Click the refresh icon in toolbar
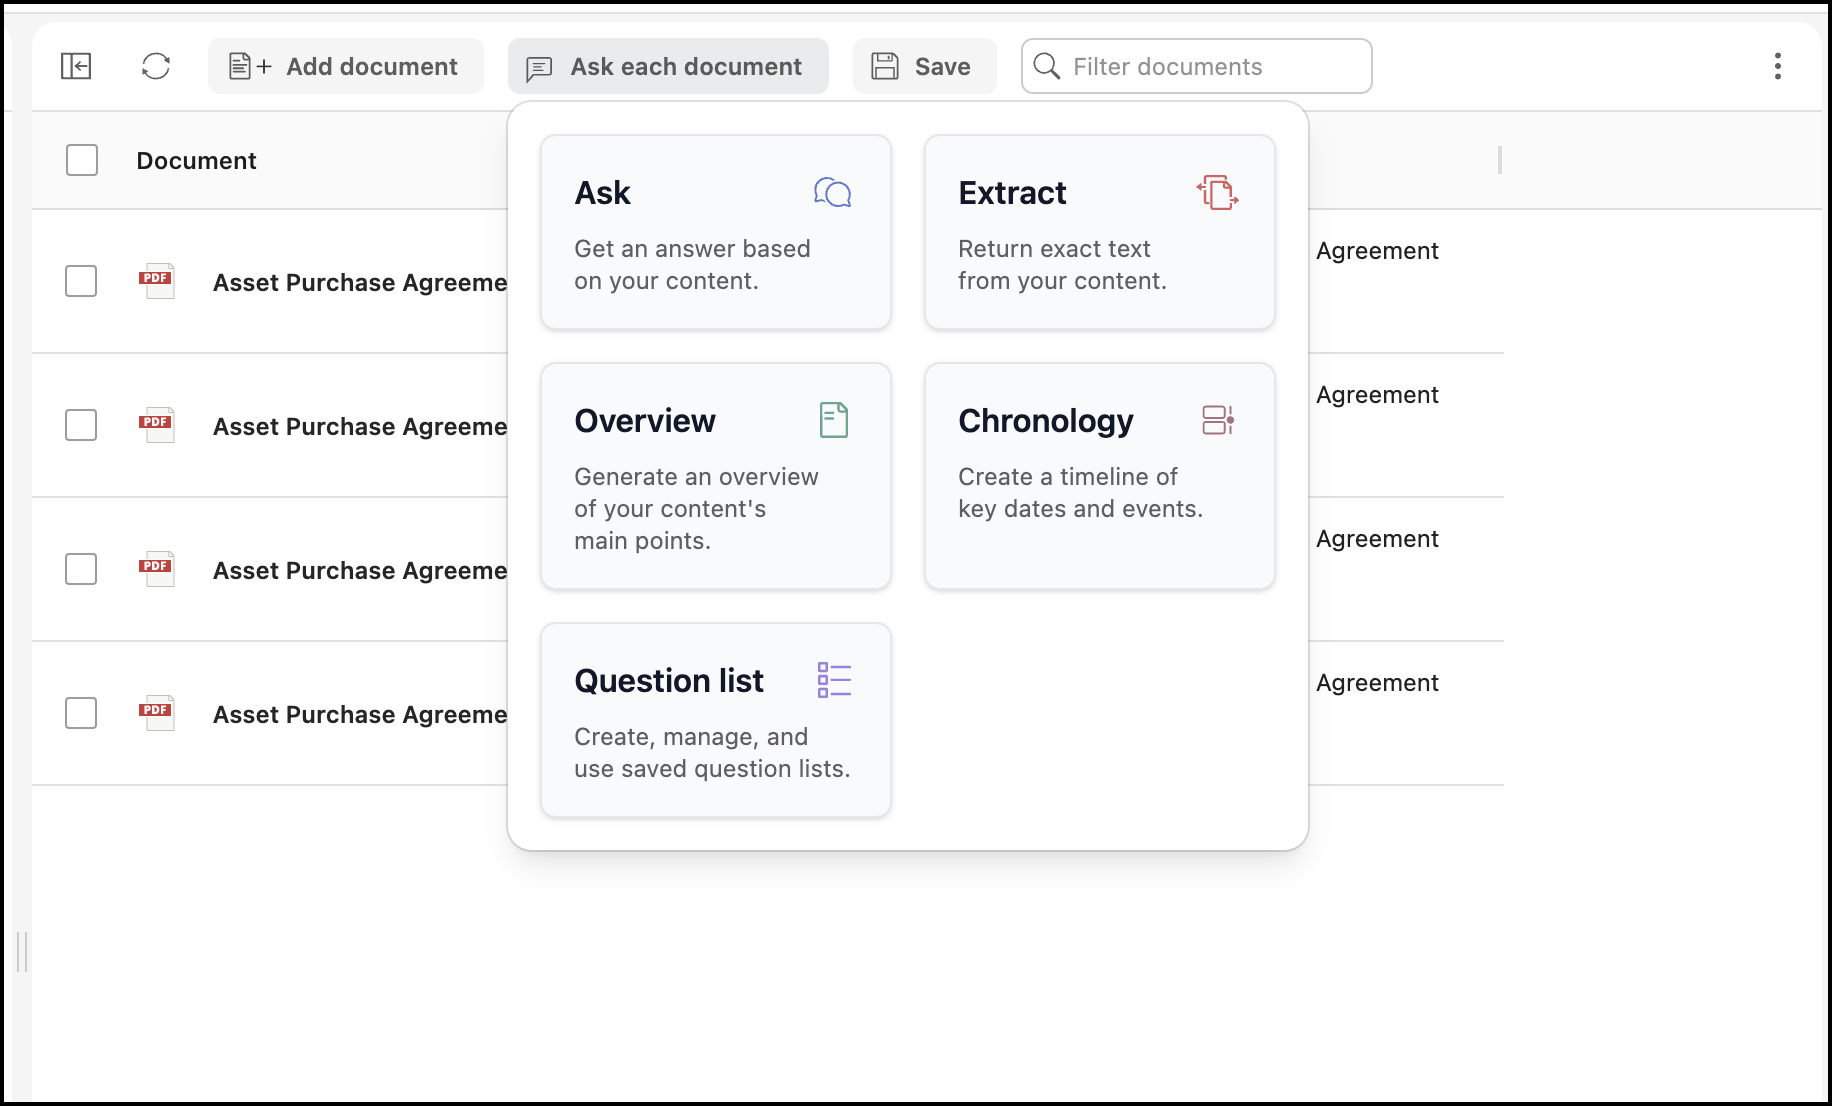 (156, 66)
